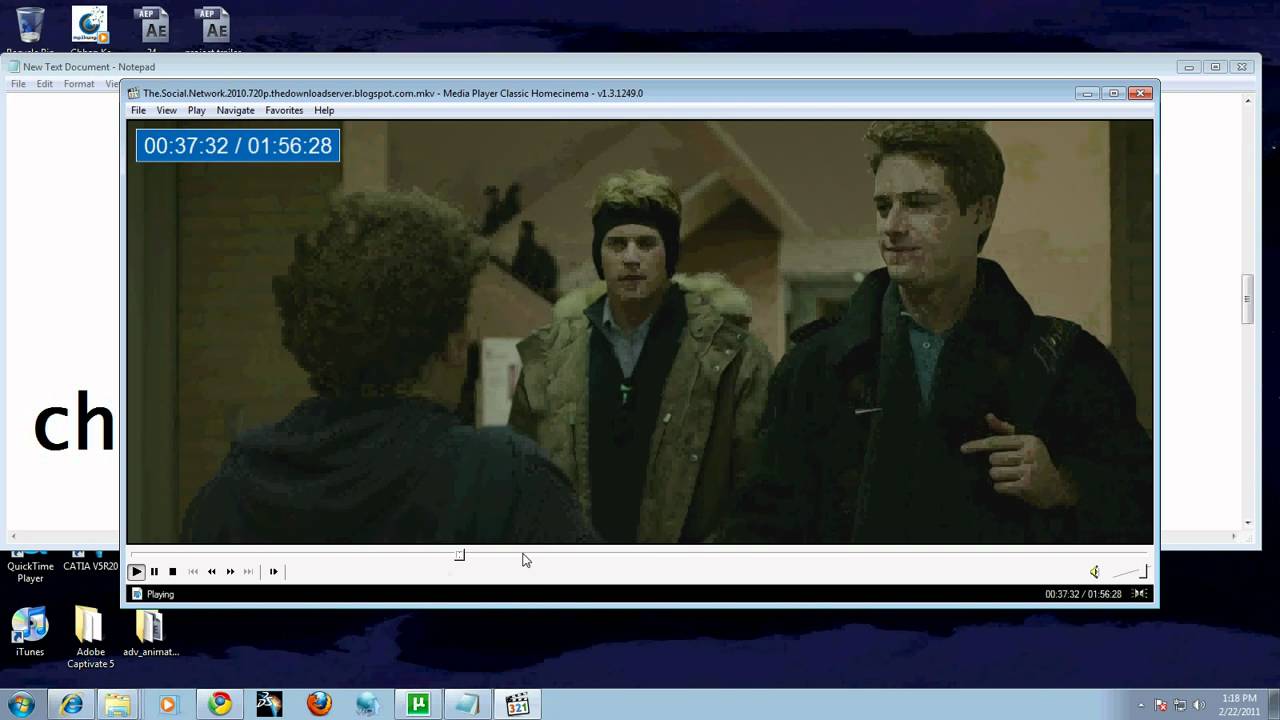Select the first After Effects project file
The height and width of the screenshot is (720, 1280).
[151, 30]
